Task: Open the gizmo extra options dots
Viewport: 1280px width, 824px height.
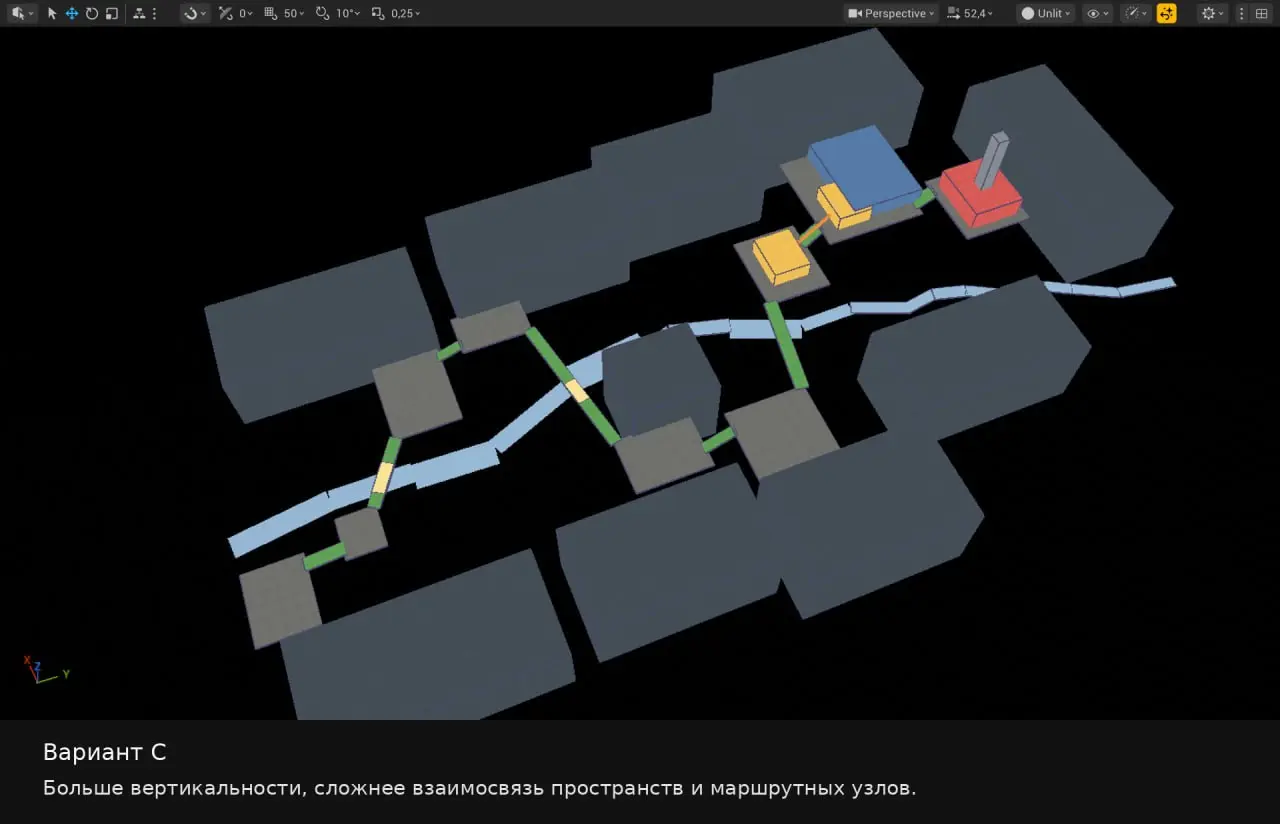Action: pos(154,14)
